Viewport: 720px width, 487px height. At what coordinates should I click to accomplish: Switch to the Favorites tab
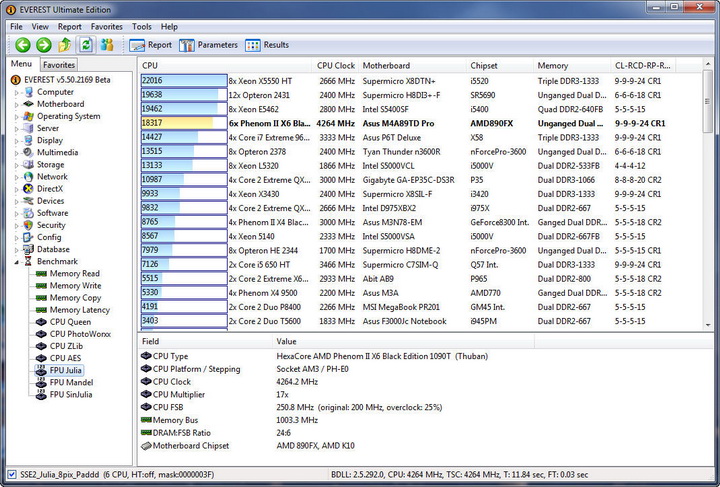click(x=59, y=65)
